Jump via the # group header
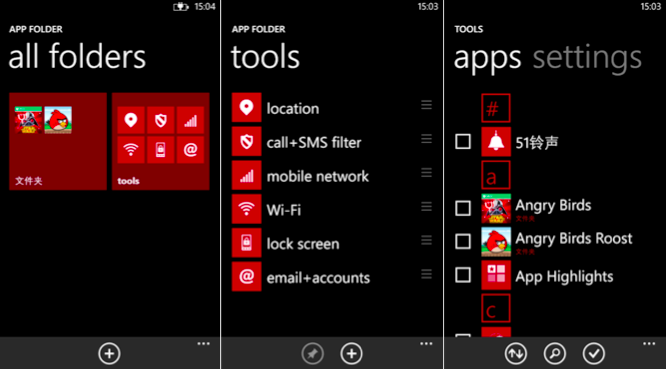This screenshot has height=369, width=666. (496, 108)
